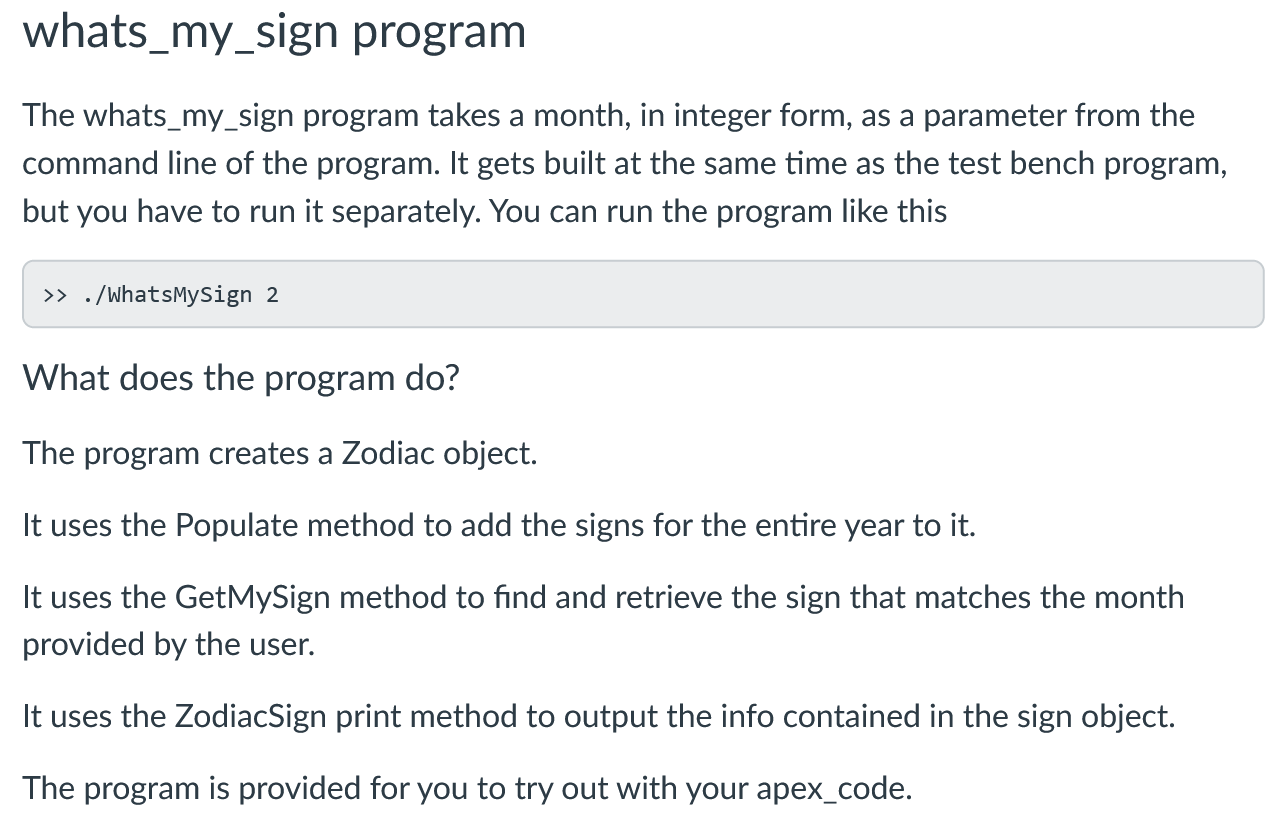Screen dimensions: 1270x832
Task: Click inside the ./WhatsMySign 2 code block
Action: tap(643, 294)
